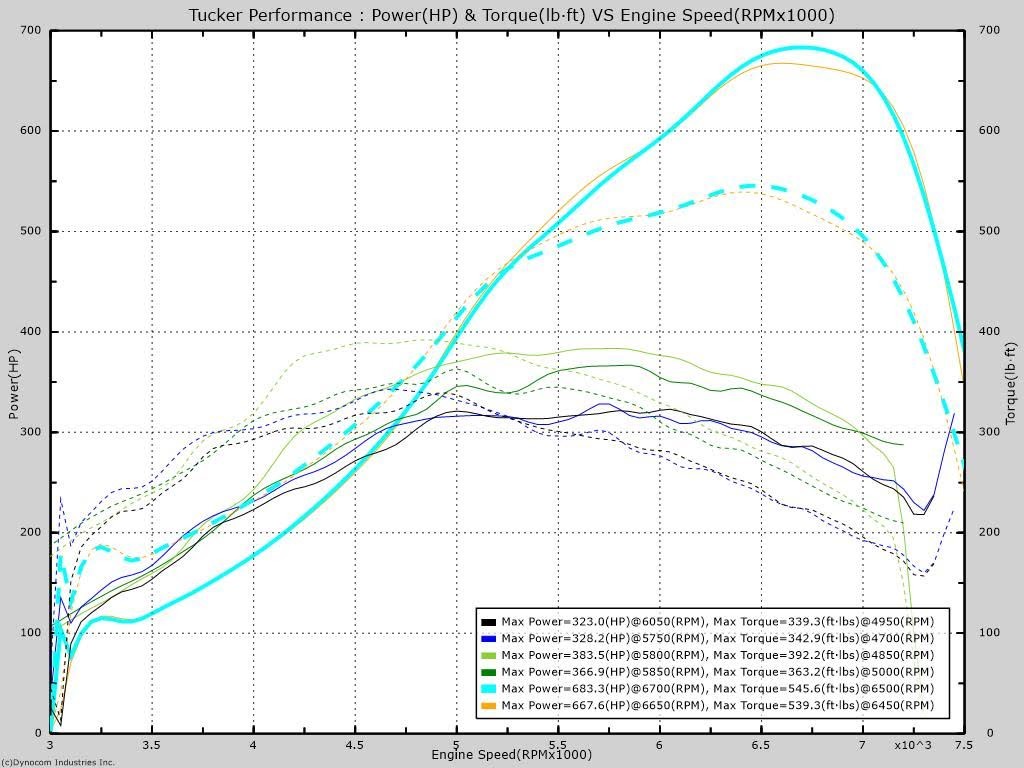Image resolution: width=1024 pixels, height=768 pixels.
Task: Click the '700' tick on the Power axis
Action: (x=31, y=30)
